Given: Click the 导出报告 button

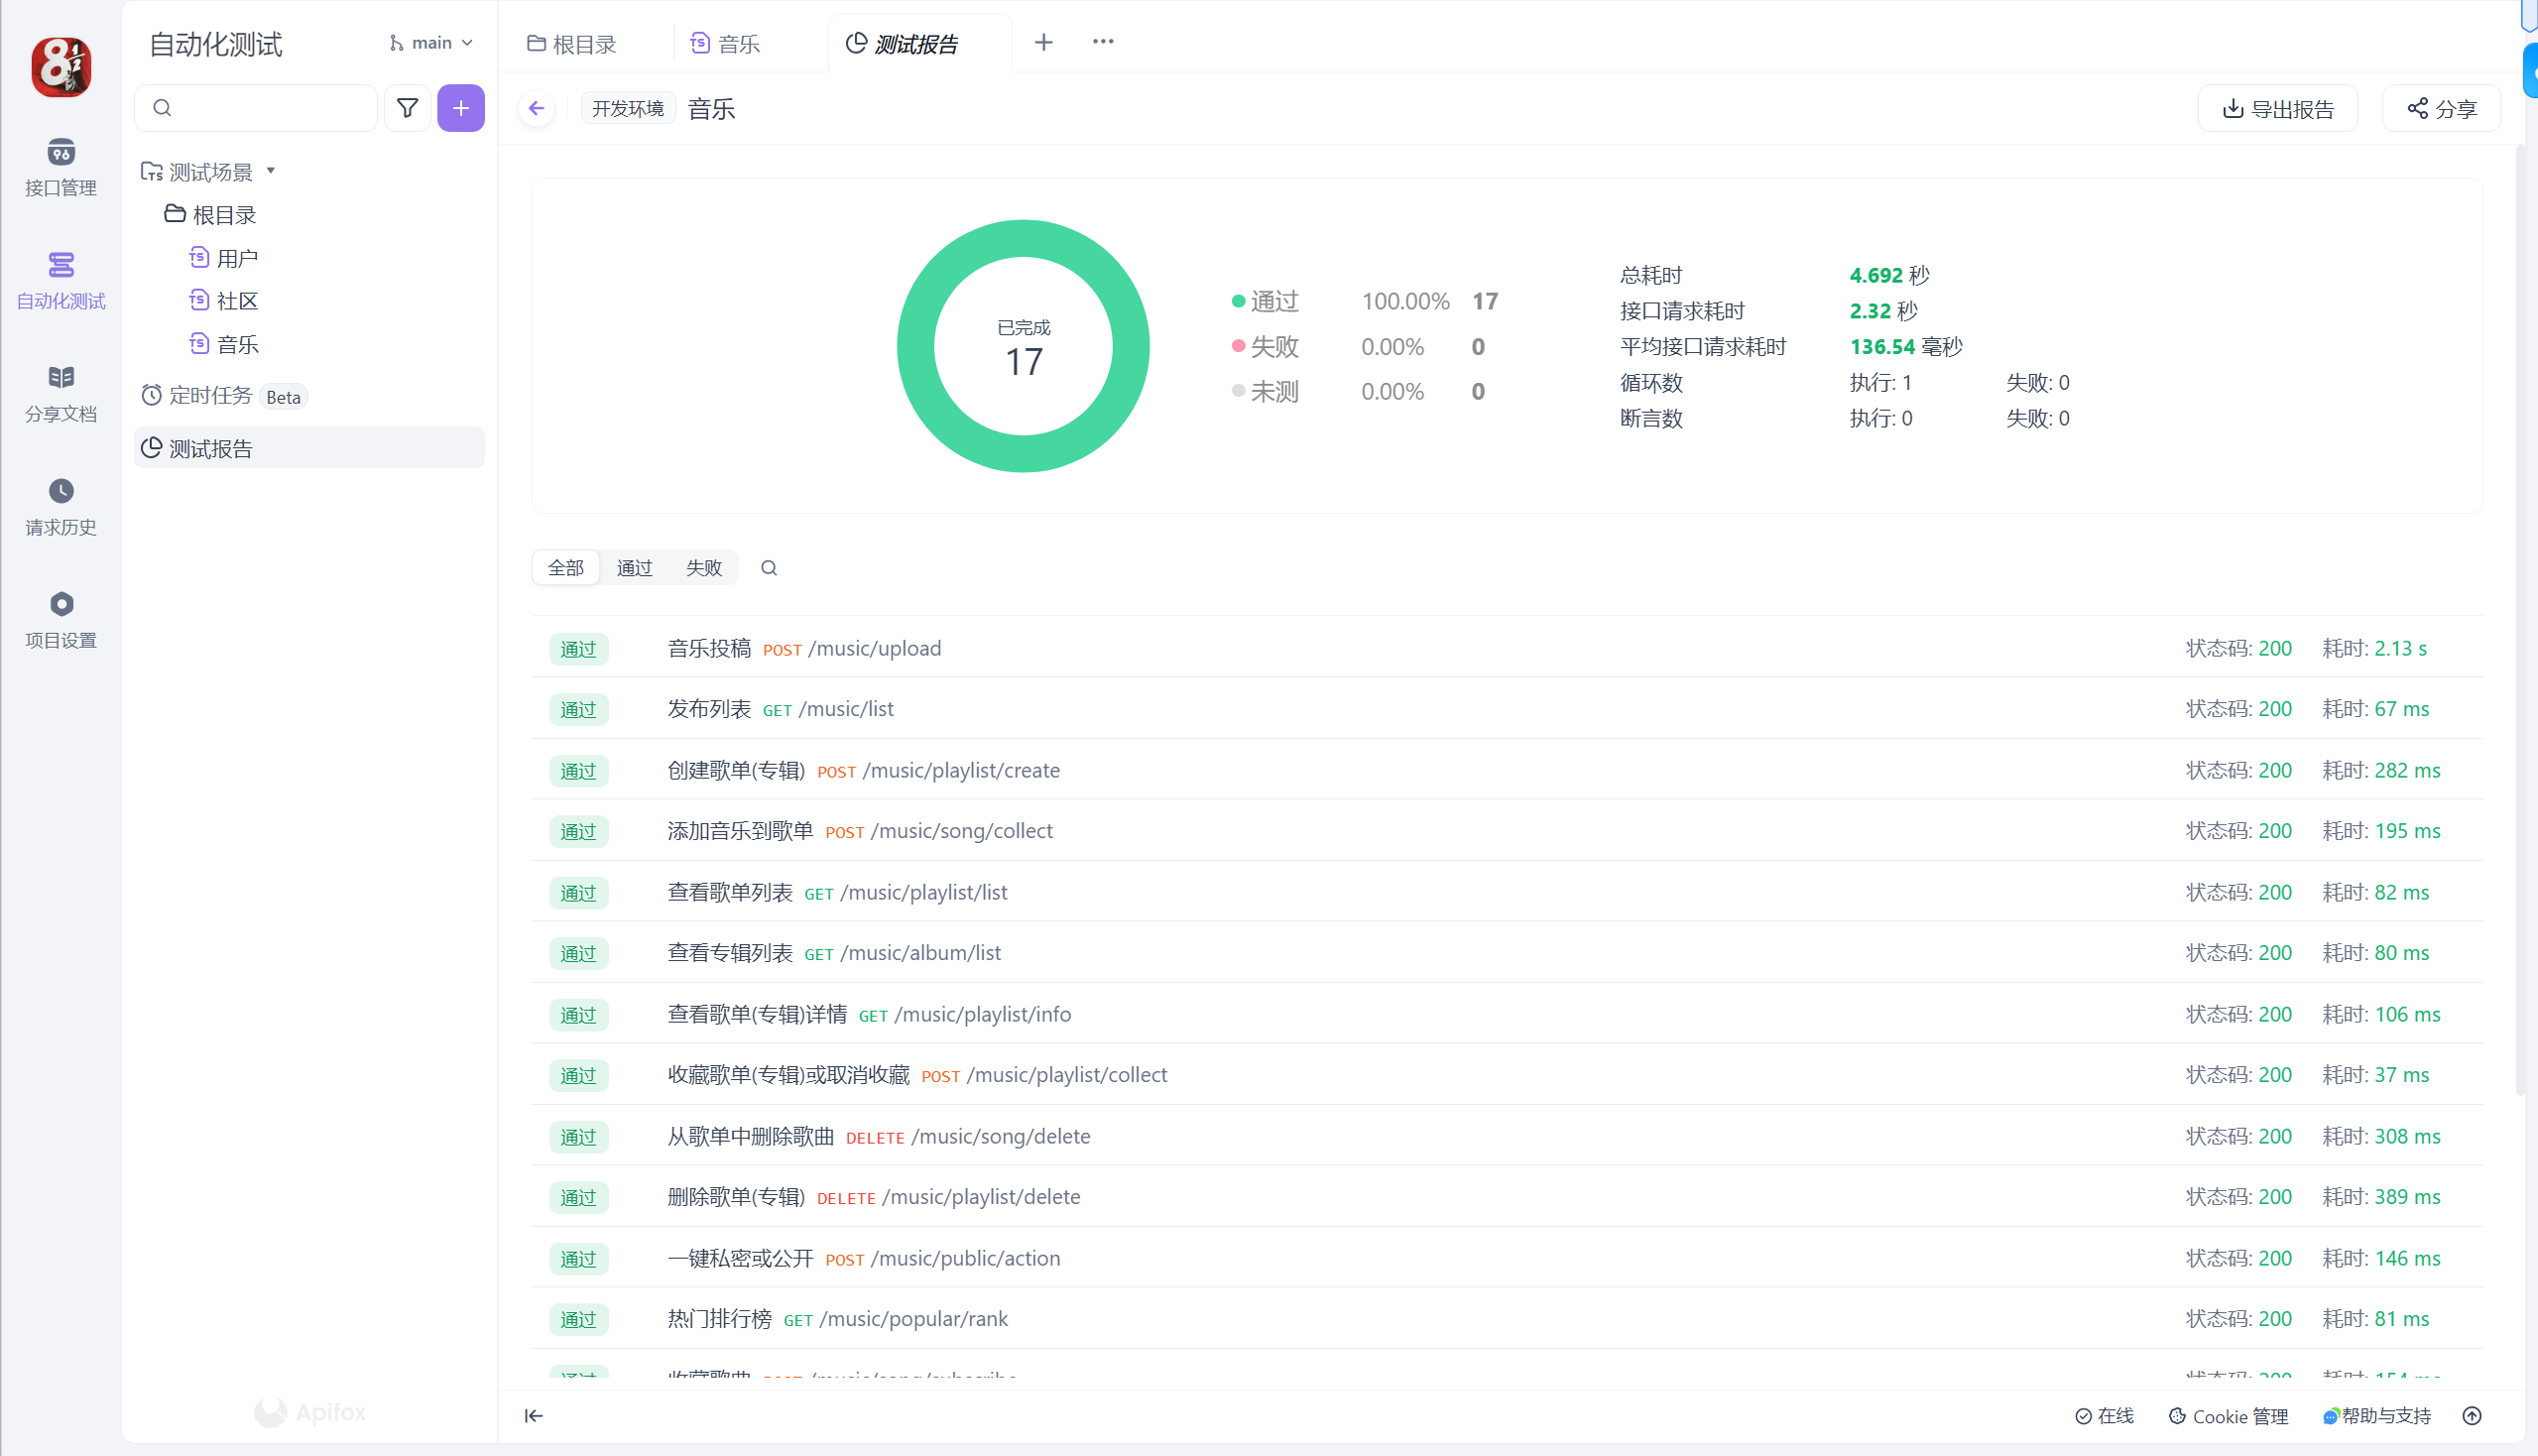Looking at the screenshot, I should (2277, 109).
